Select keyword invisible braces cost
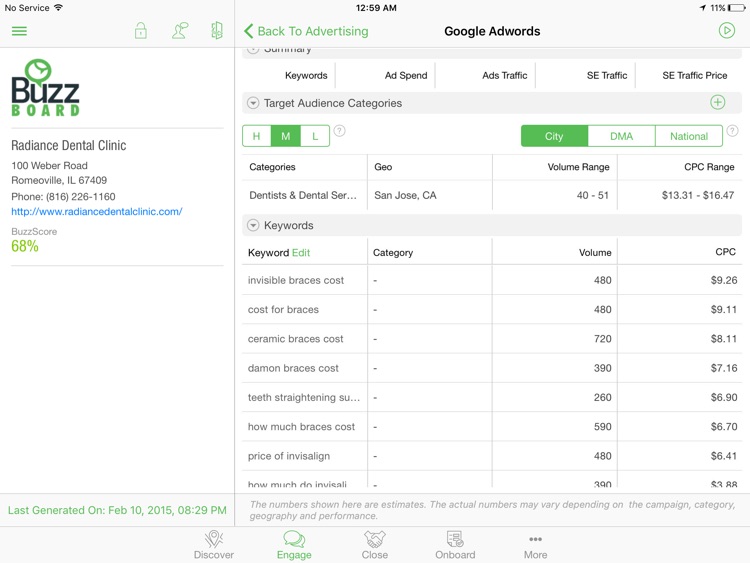Screen dimensions: 750x563 (296, 280)
